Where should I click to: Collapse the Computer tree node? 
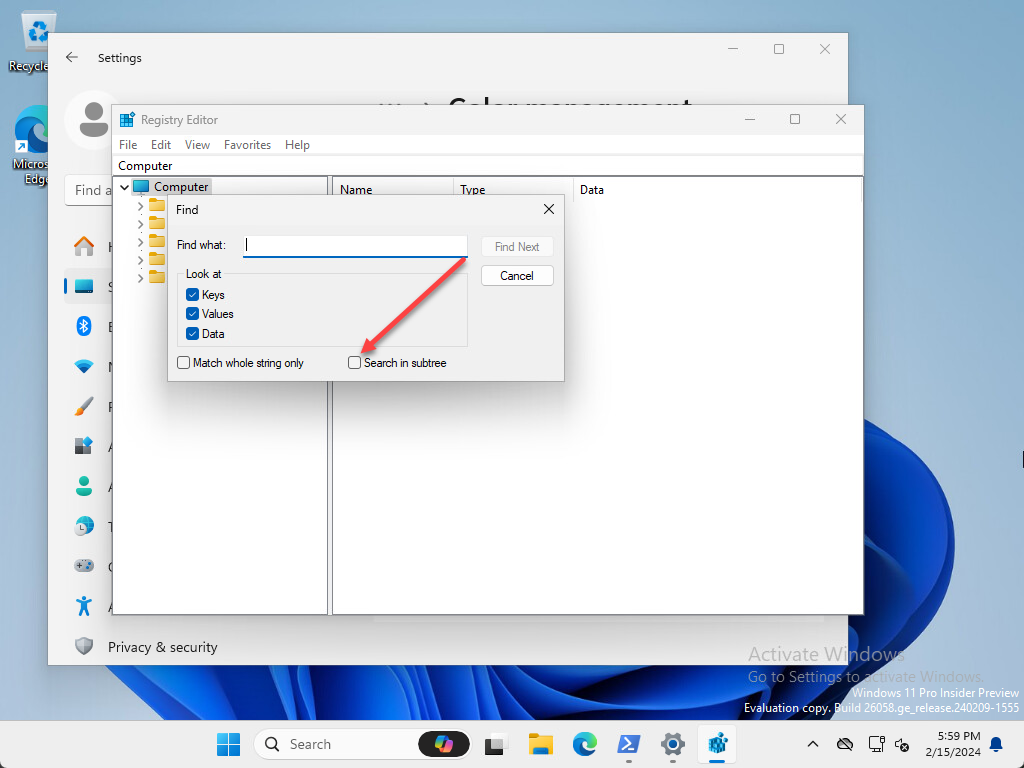(124, 187)
